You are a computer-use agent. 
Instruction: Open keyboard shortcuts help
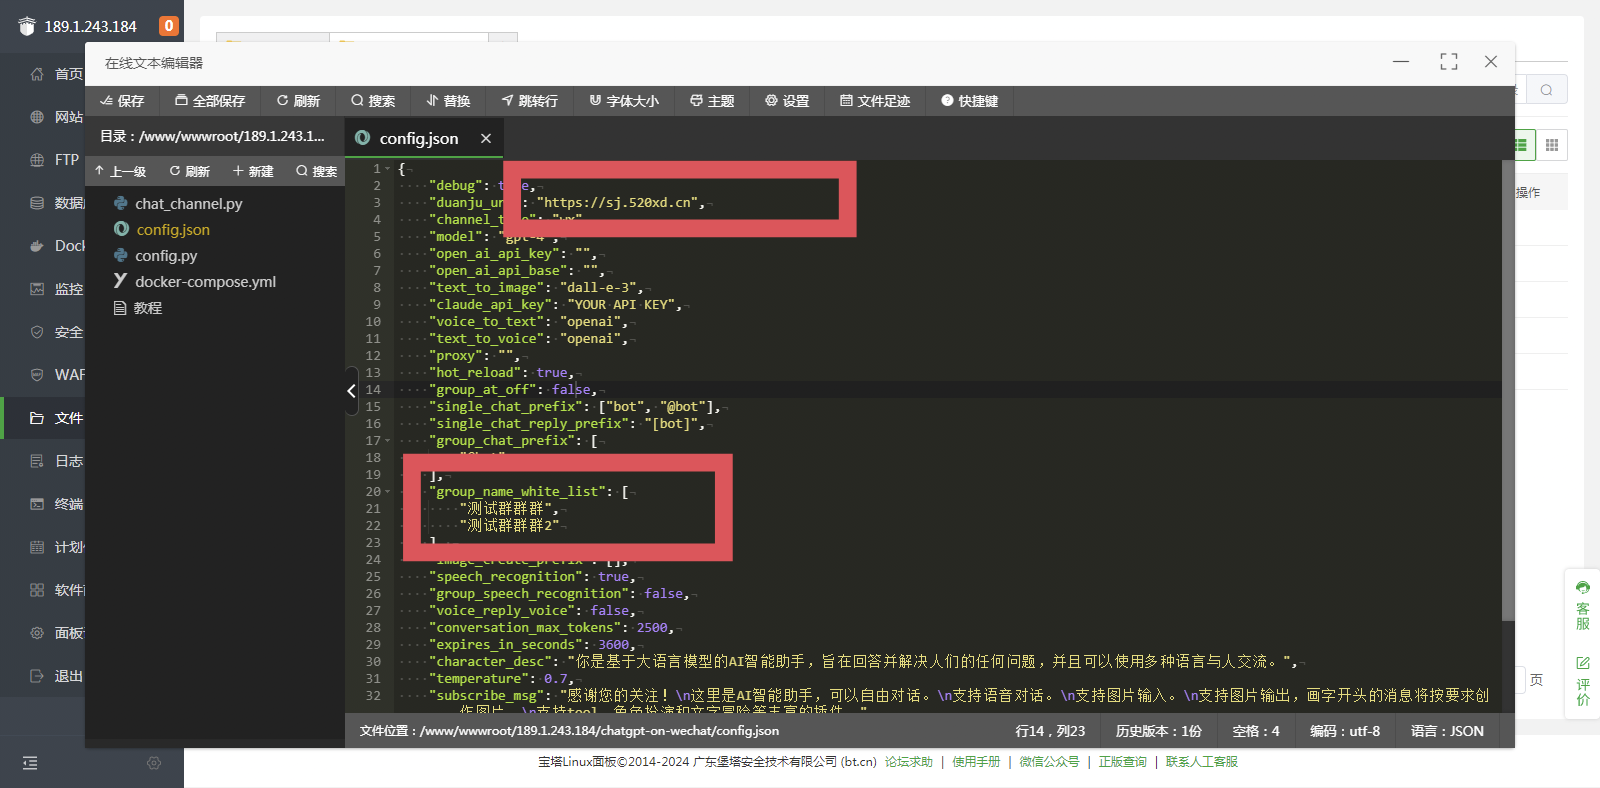[x=969, y=101]
